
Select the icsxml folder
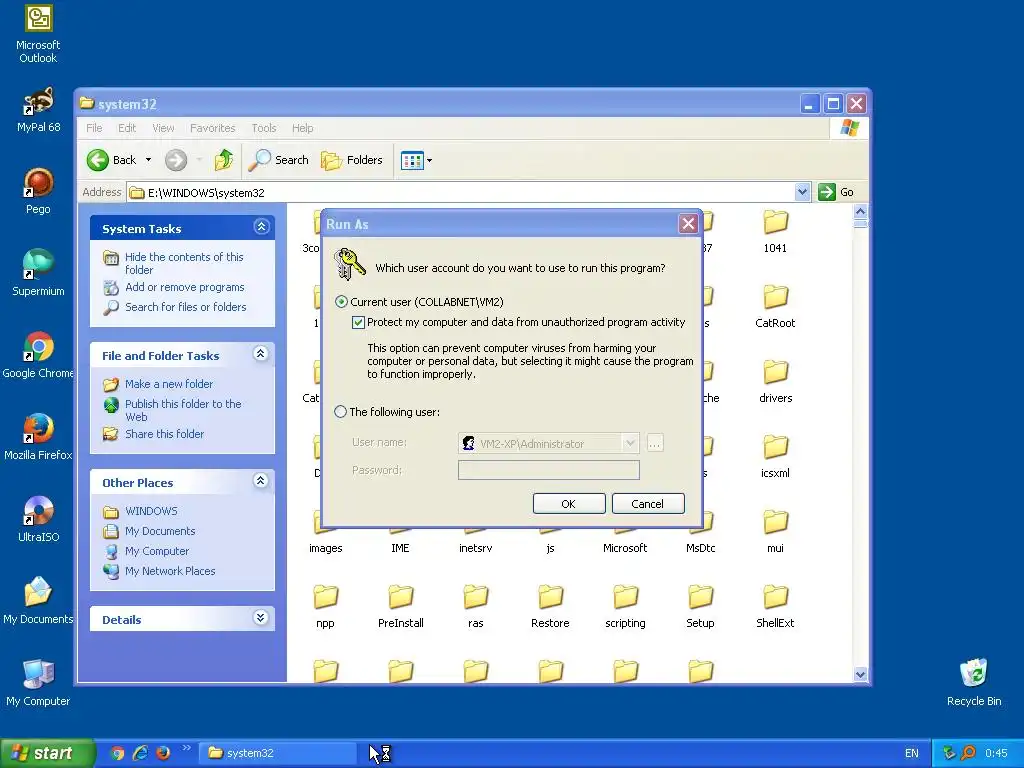pyautogui.click(x=775, y=456)
